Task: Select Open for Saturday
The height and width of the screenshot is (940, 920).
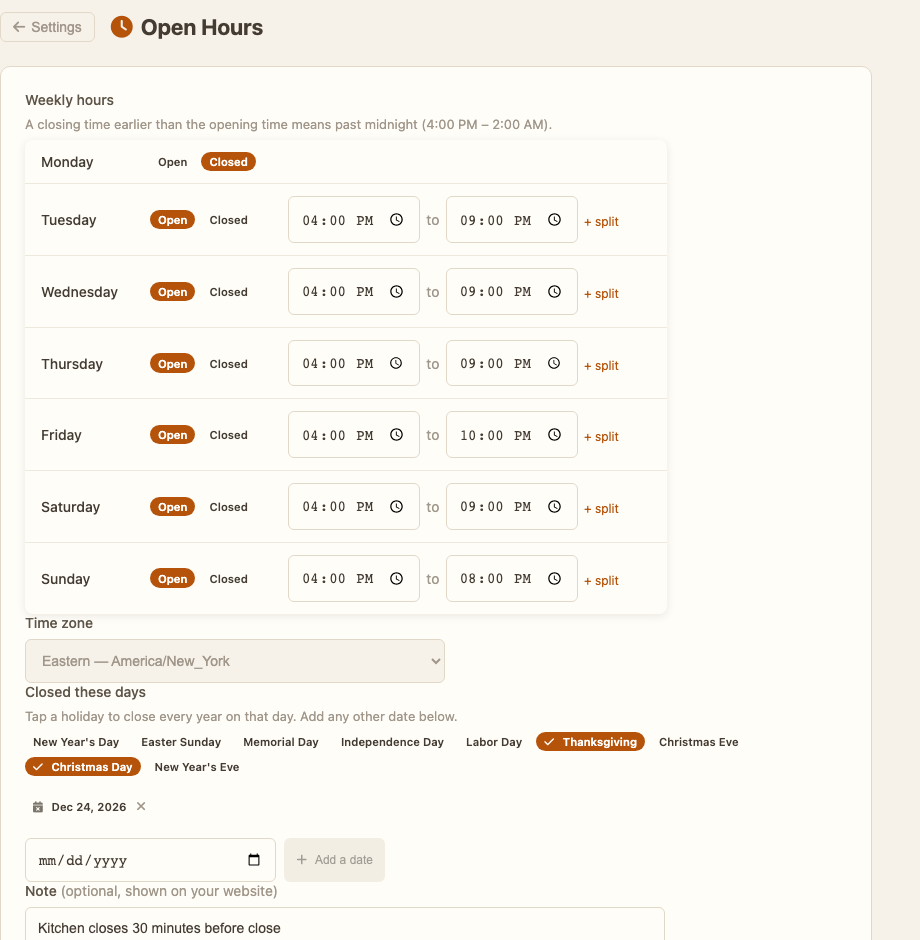Action: (x=173, y=507)
